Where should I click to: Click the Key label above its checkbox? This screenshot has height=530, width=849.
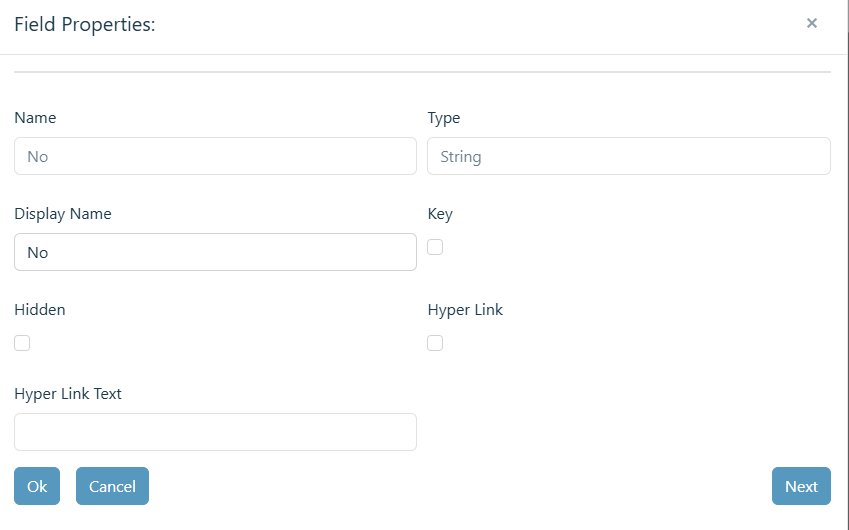click(440, 214)
